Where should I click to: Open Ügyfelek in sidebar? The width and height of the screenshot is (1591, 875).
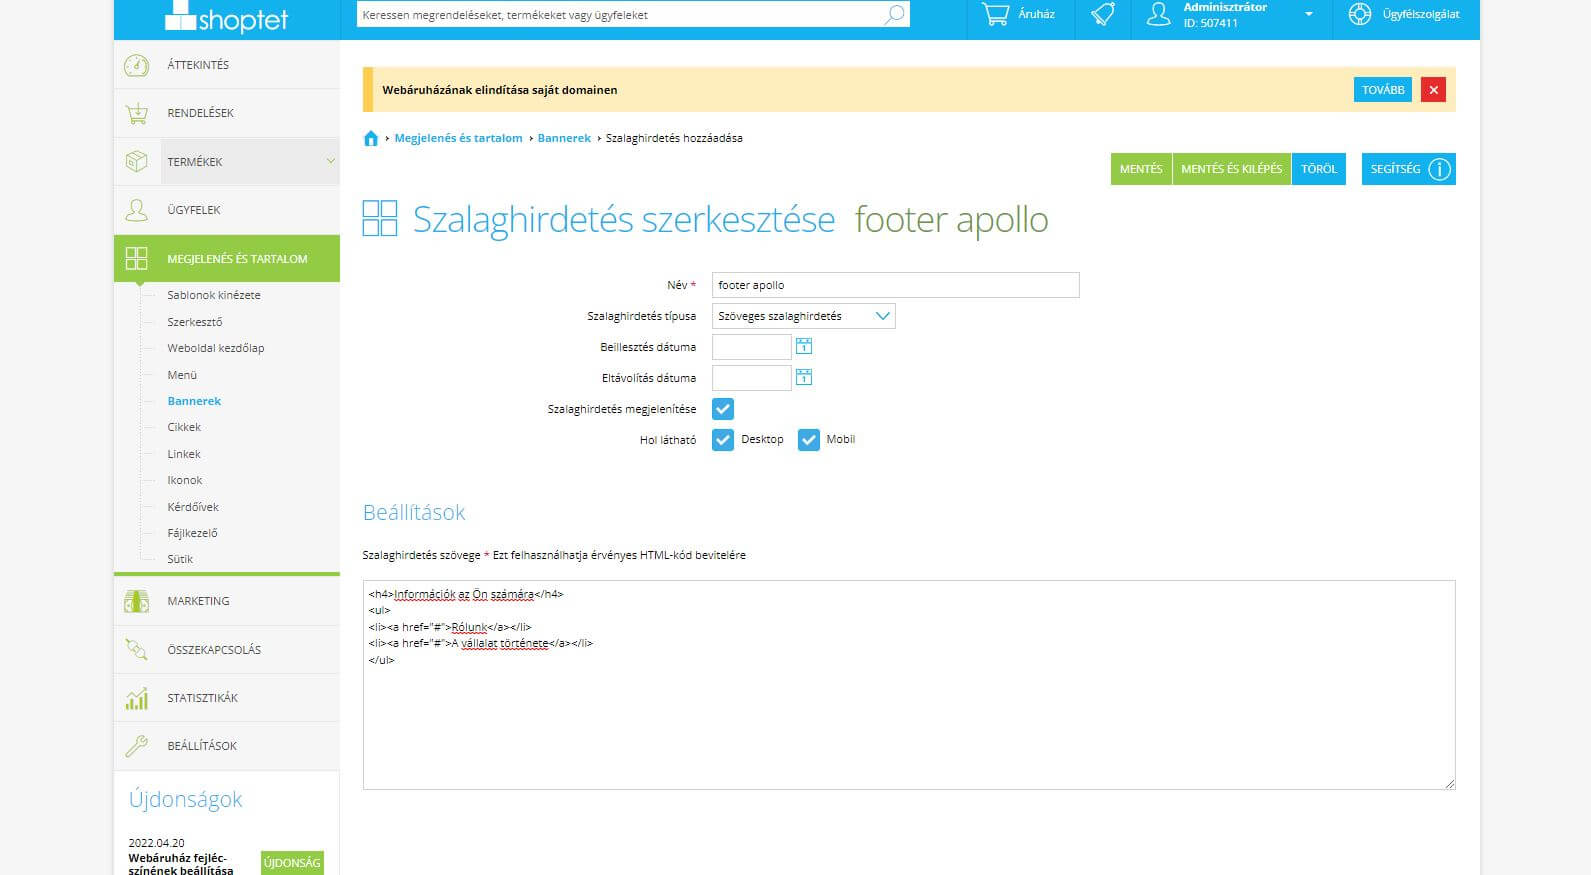[227, 210]
